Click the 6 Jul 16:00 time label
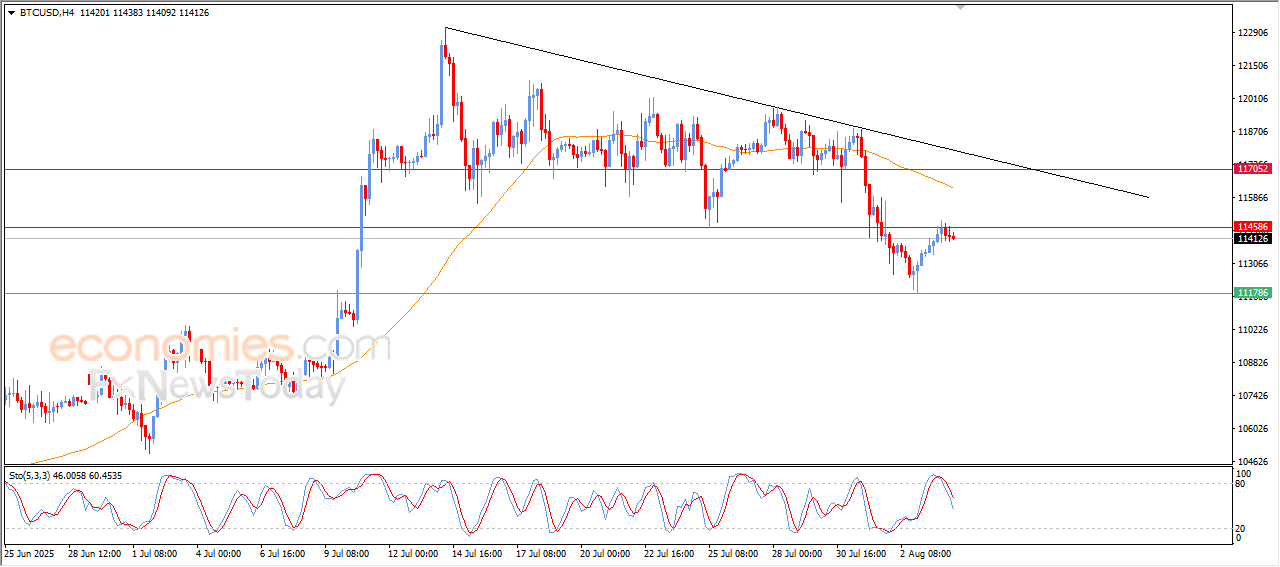Image resolution: width=1280 pixels, height=567 pixels. click(285, 552)
